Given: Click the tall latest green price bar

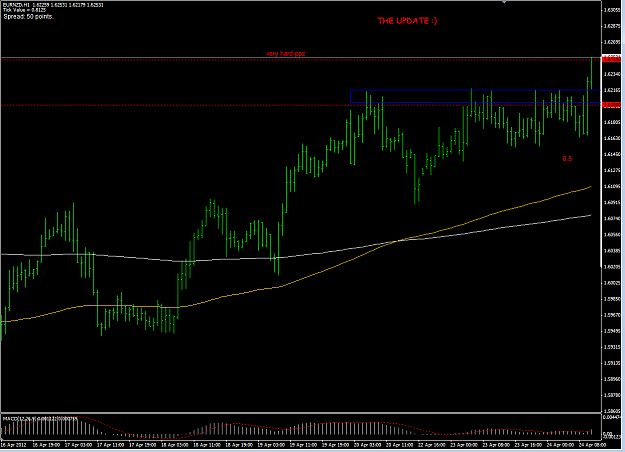Looking at the screenshot, I should point(592,73).
